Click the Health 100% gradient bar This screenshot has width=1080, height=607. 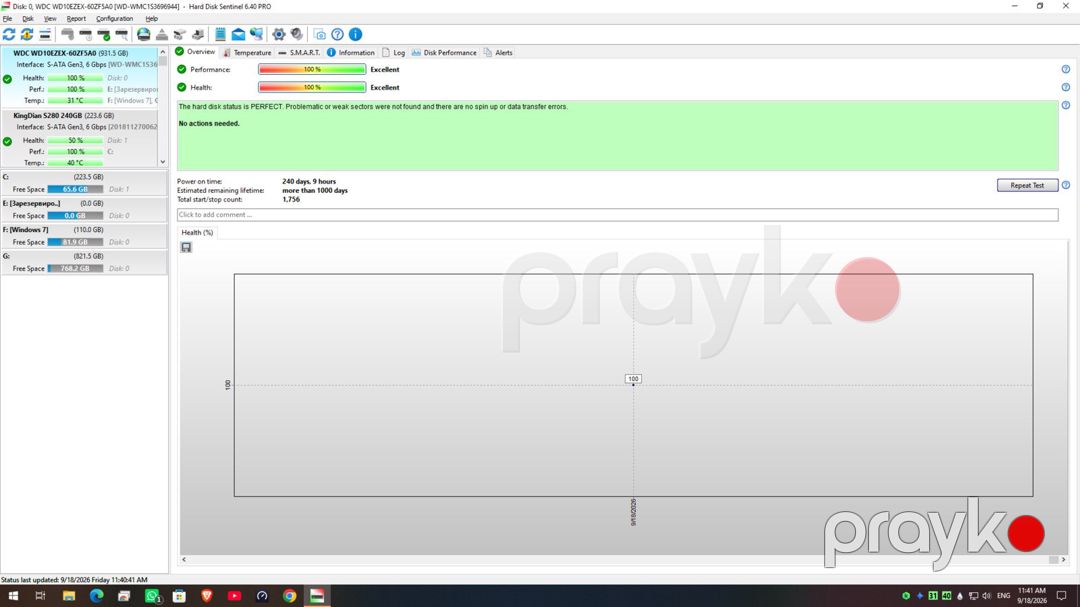[312, 88]
